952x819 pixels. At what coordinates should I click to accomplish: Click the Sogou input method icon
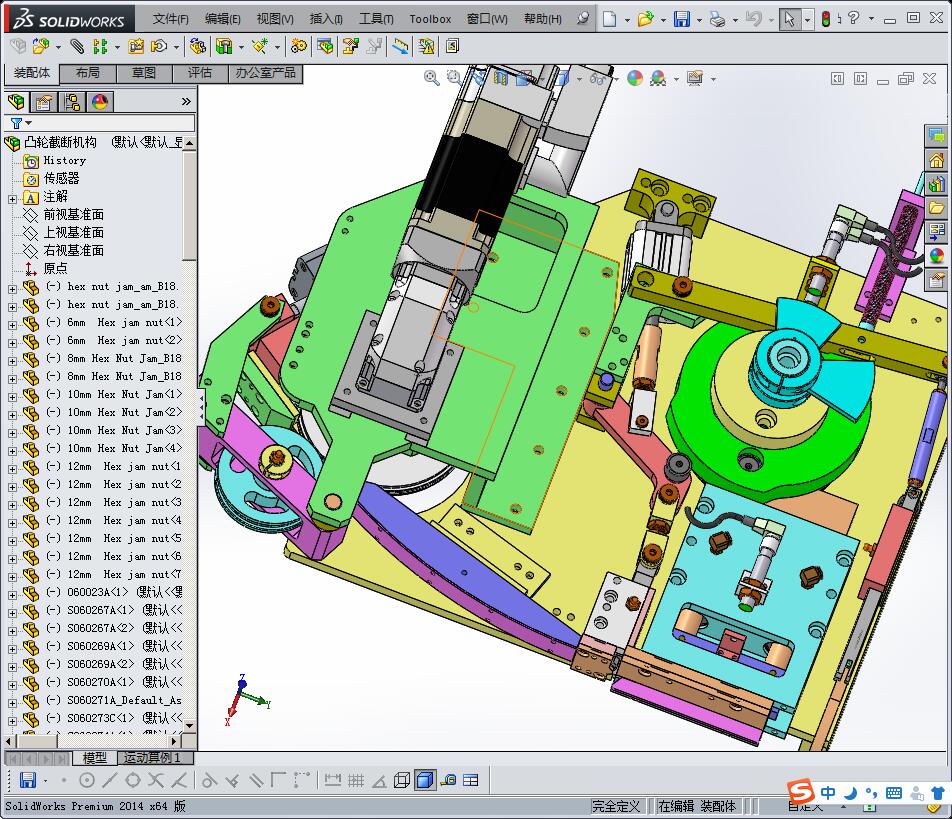pyautogui.click(x=801, y=791)
